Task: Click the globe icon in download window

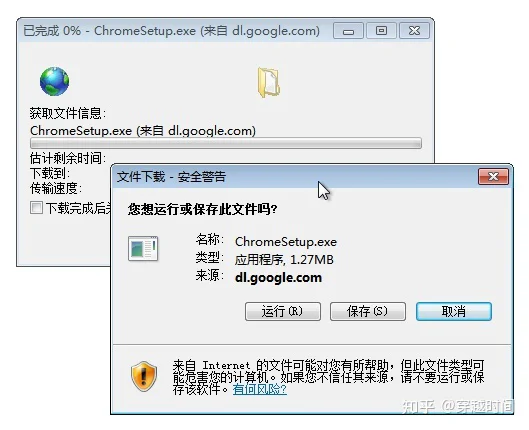Action: 54,81
